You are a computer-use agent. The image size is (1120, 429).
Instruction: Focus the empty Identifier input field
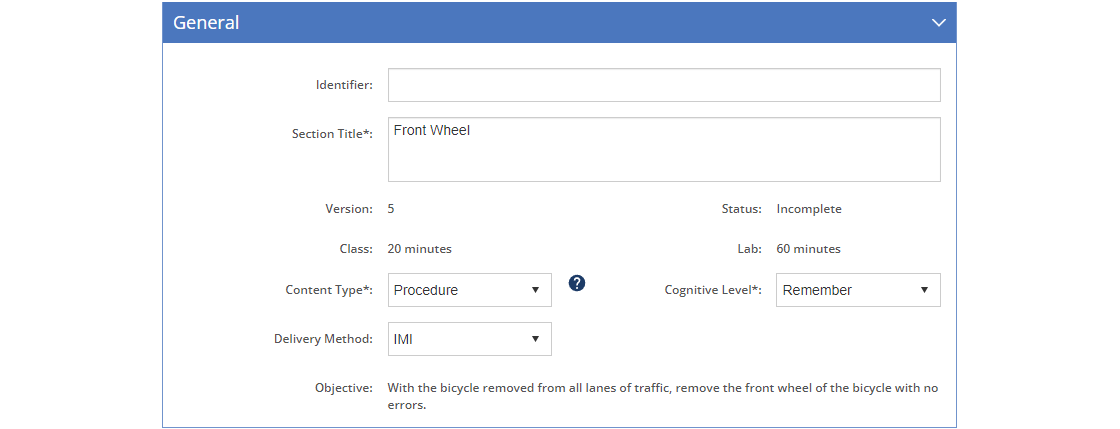[664, 85]
